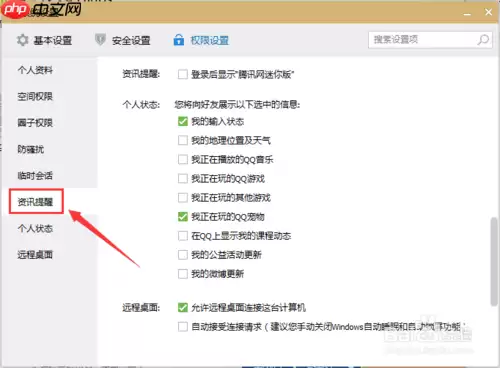
Task: Open 远程桌面 in the sidebar
Action: click(x=35, y=255)
